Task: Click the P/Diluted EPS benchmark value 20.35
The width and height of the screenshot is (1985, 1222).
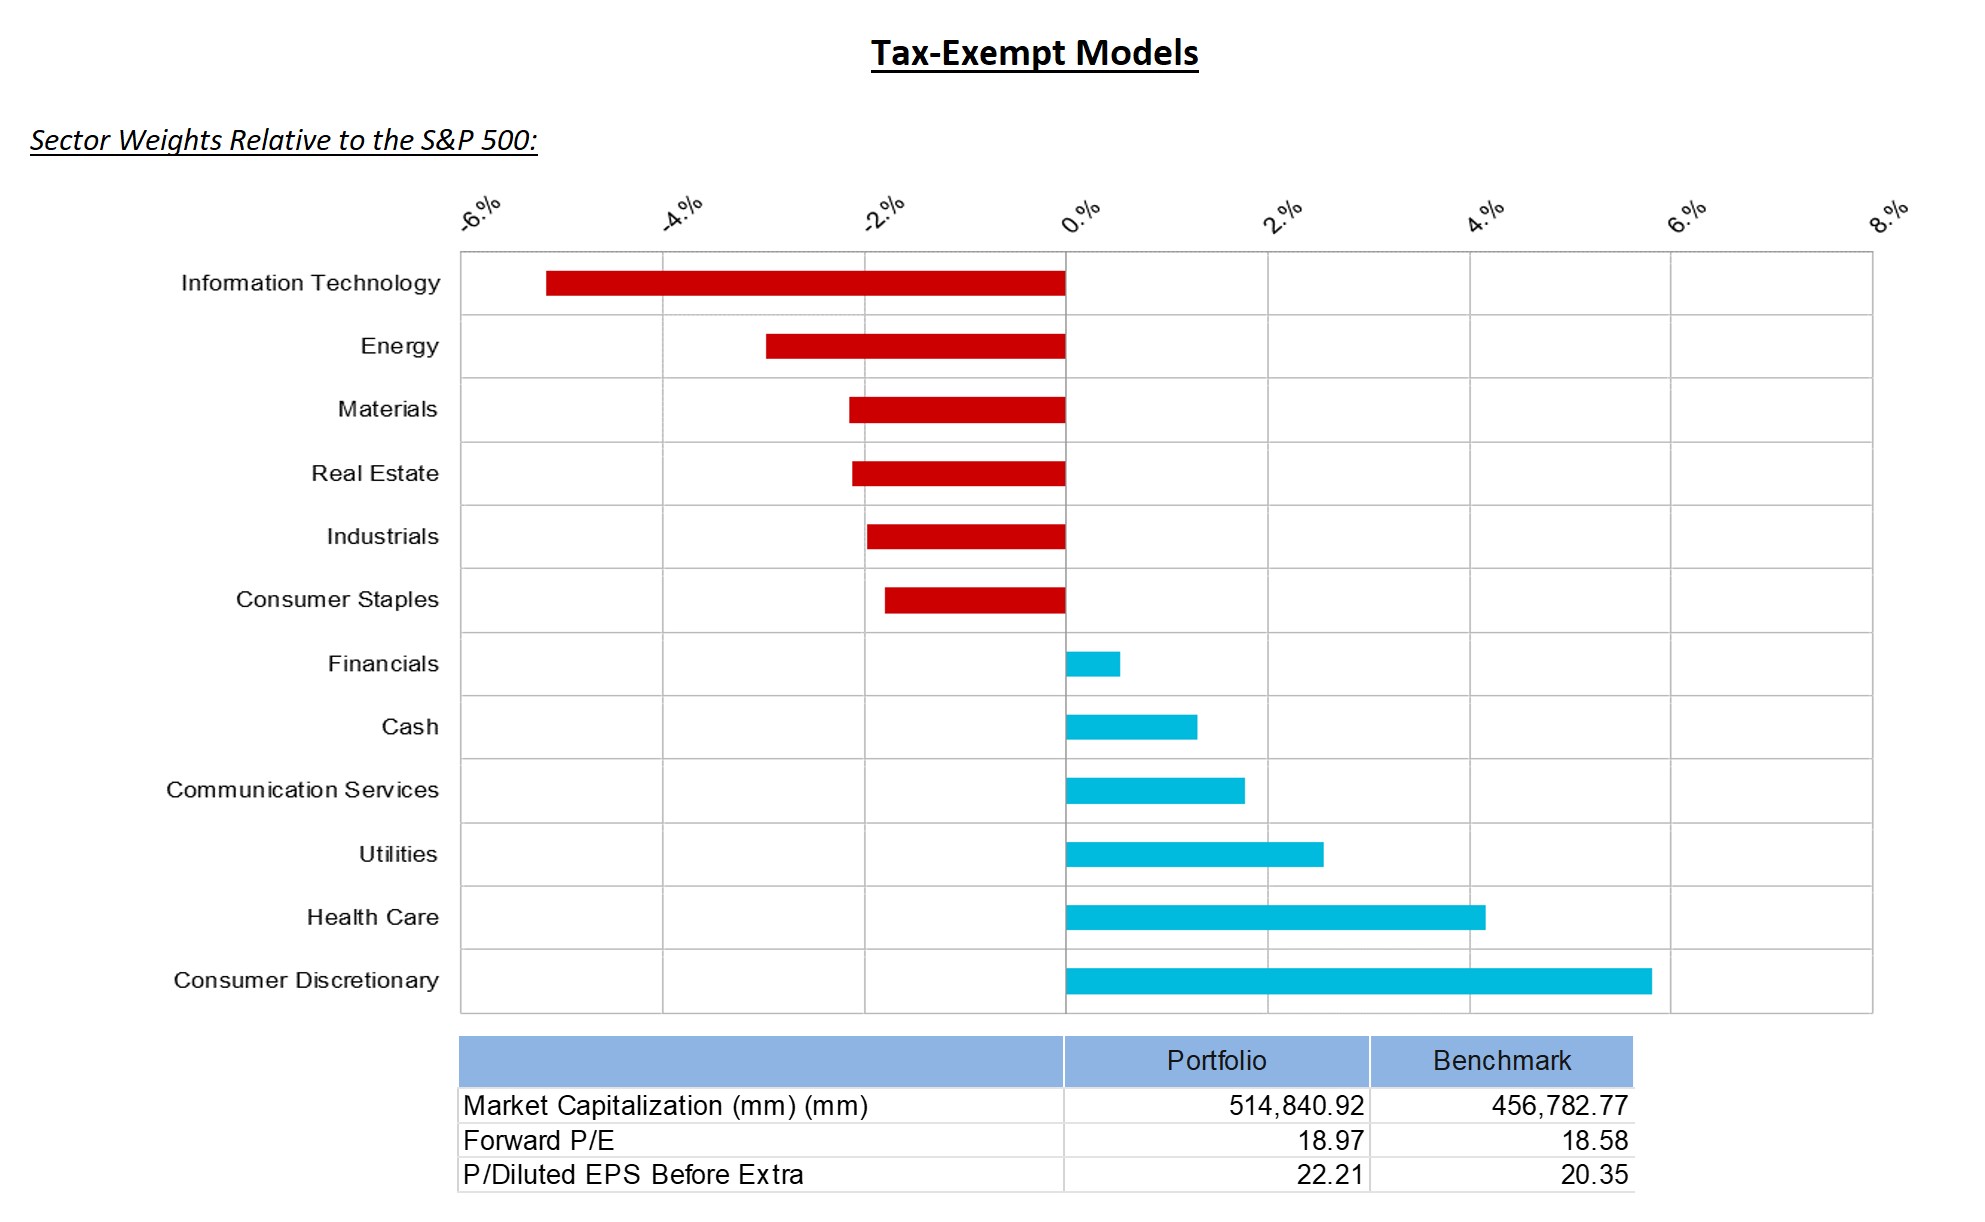Action: pos(1594,1175)
